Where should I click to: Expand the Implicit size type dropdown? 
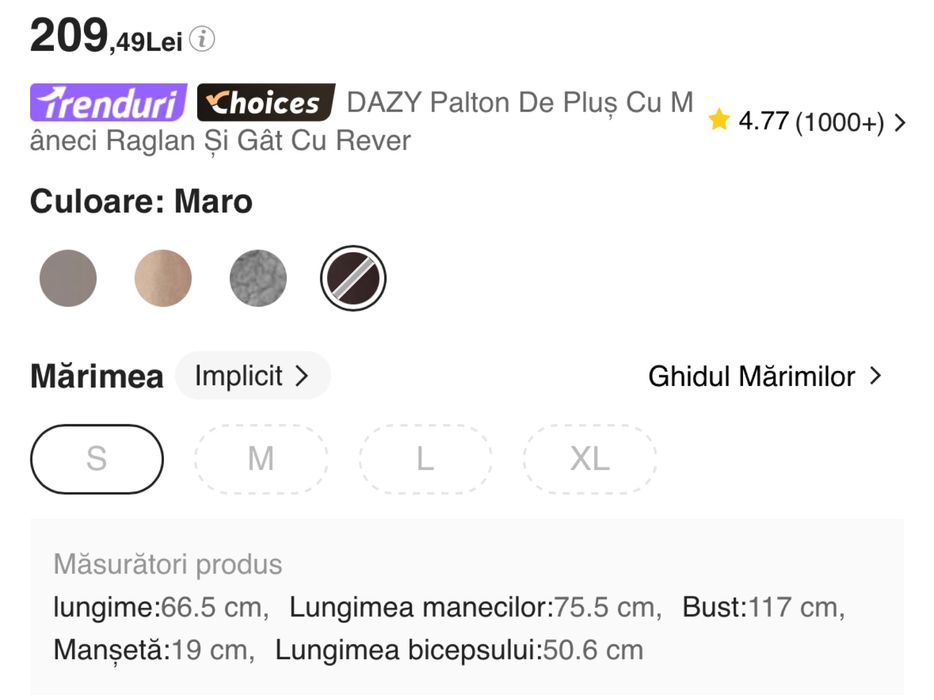tap(252, 376)
